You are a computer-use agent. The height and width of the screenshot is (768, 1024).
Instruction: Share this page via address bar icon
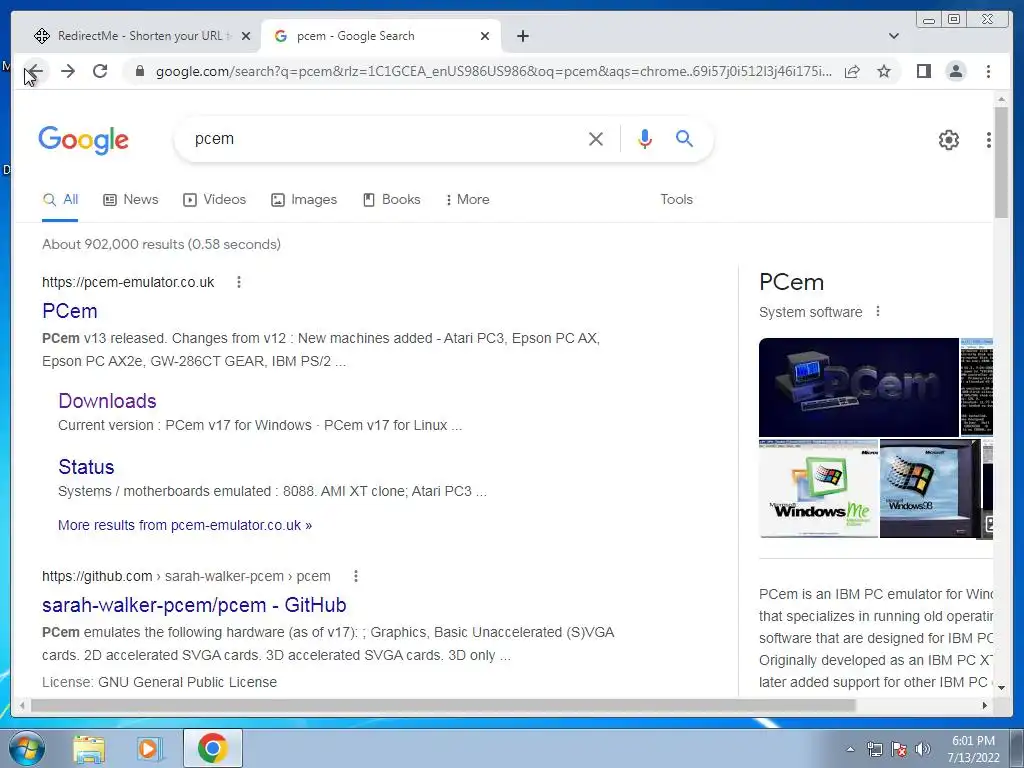852,71
